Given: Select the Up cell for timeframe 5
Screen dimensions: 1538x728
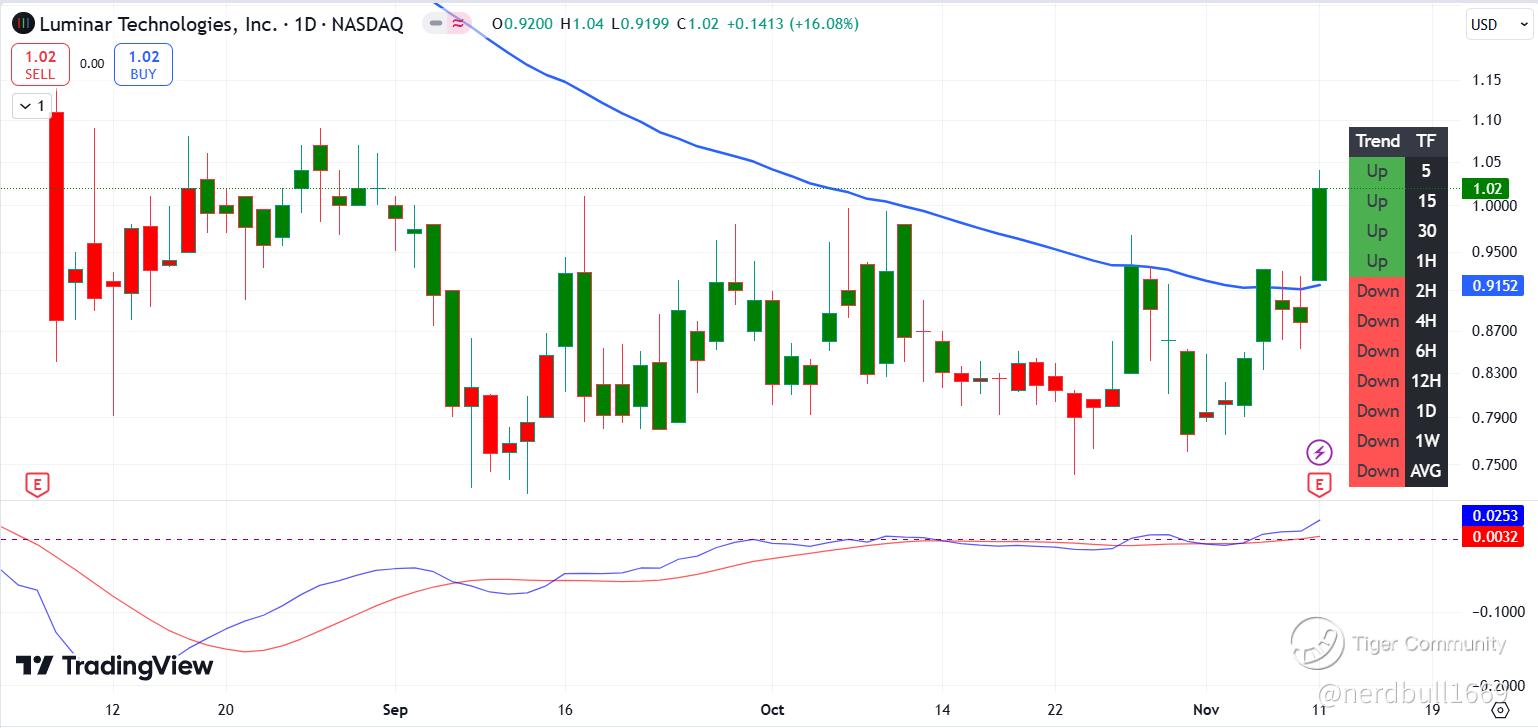Looking at the screenshot, I should click(x=1377, y=171).
